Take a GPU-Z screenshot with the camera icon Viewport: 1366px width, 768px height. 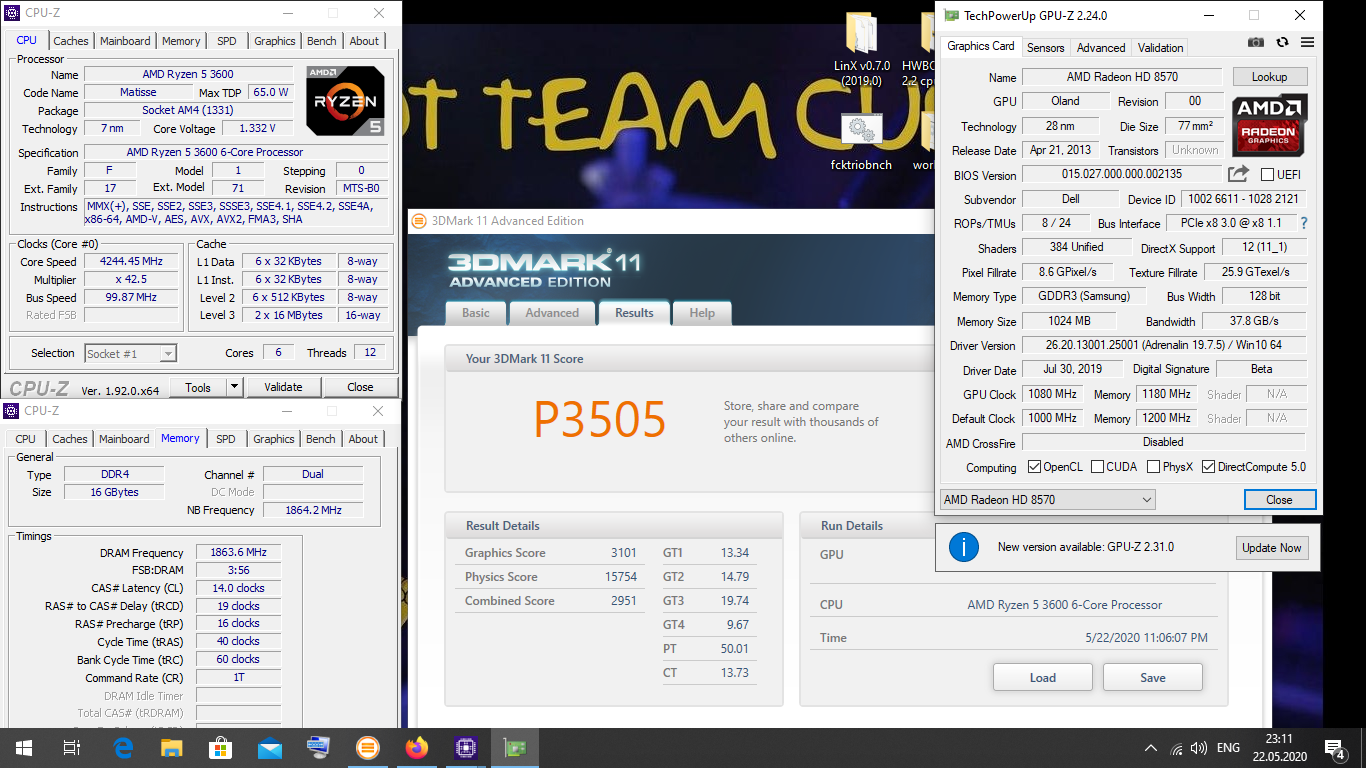click(1256, 42)
